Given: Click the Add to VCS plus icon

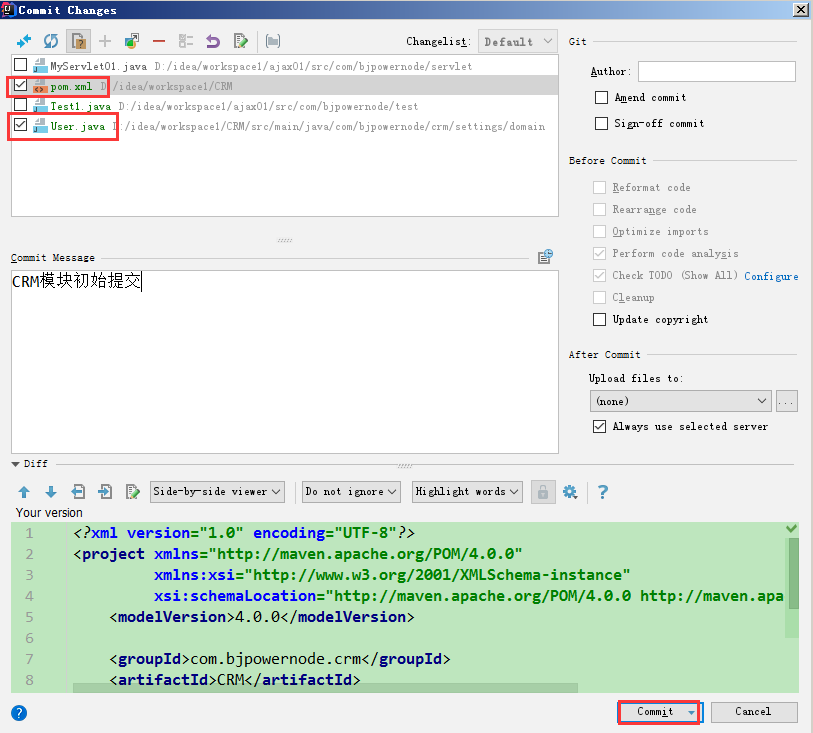Looking at the screenshot, I should tap(105, 41).
